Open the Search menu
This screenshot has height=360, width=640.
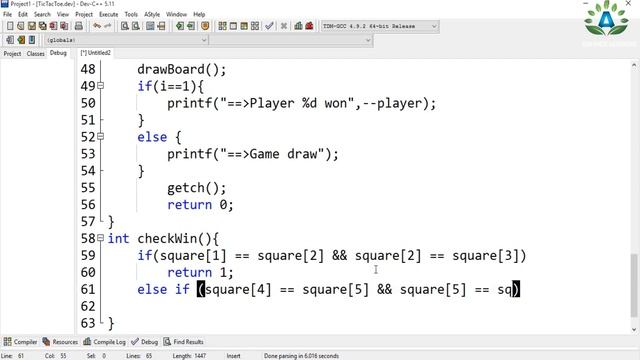click(x=42, y=14)
